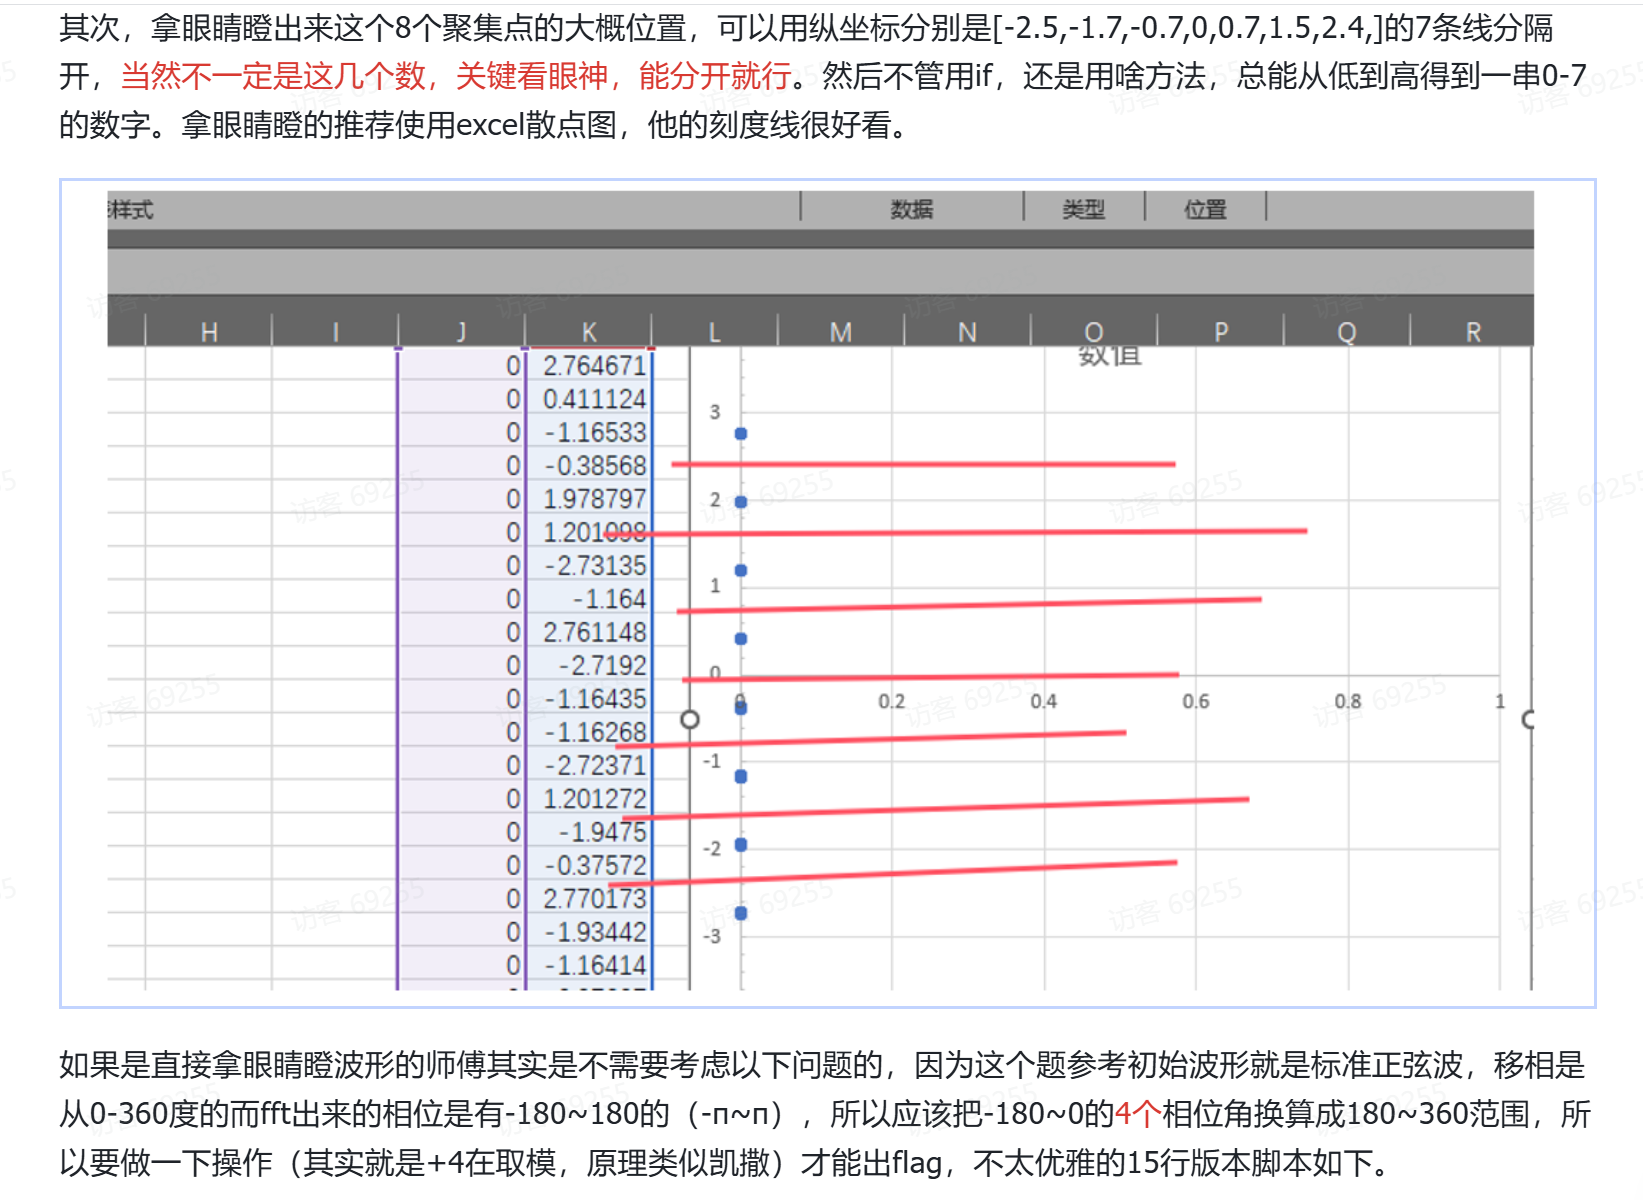Image resolution: width=1643 pixels, height=1200 pixels.
Task: Click the lowest blue data point near -3
Action: point(741,913)
